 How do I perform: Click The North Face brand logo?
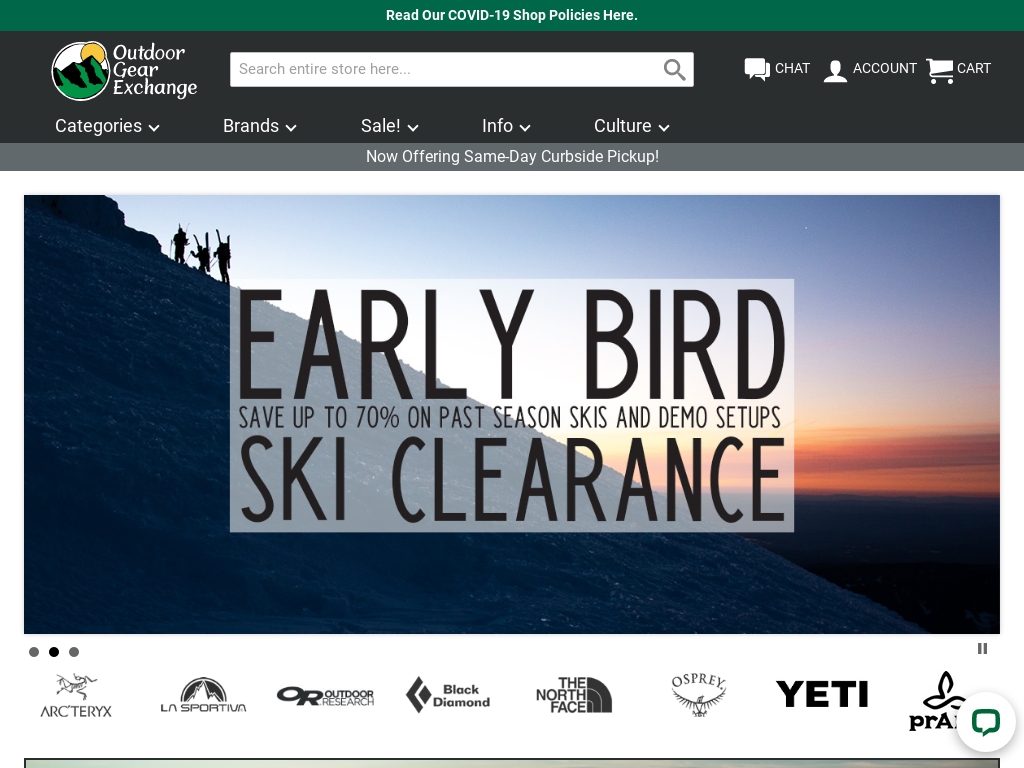coord(574,694)
